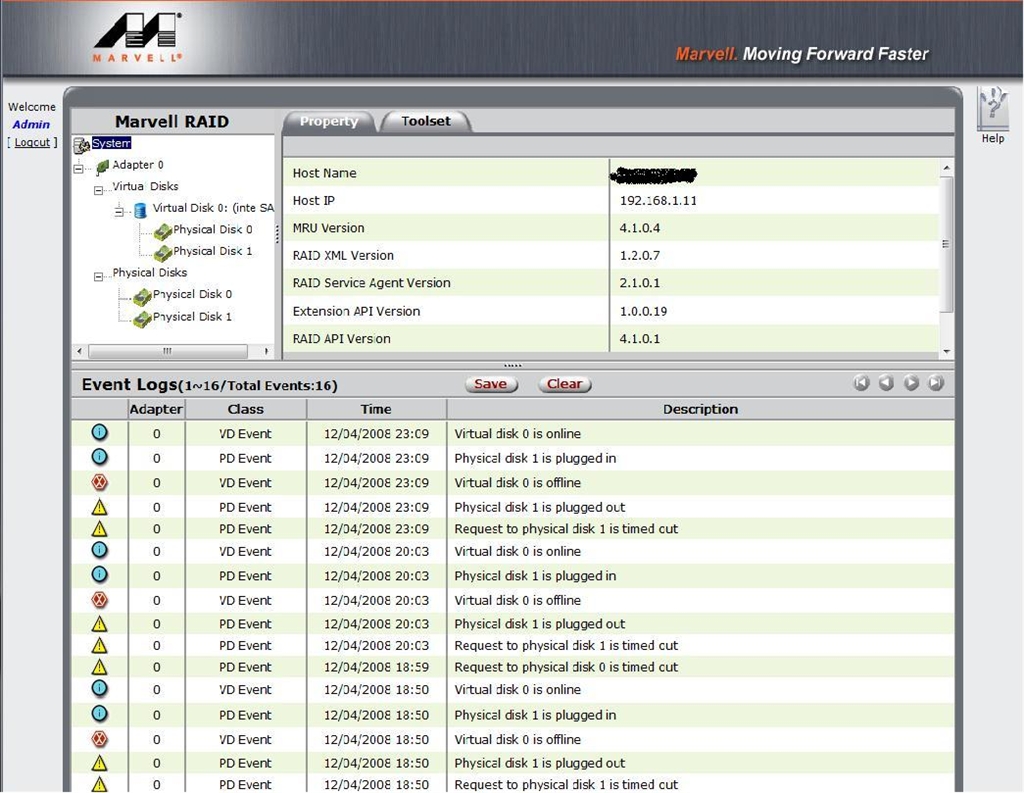
Task: Collapse the Virtual Disks tree branch
Action: tap(99, 189)
